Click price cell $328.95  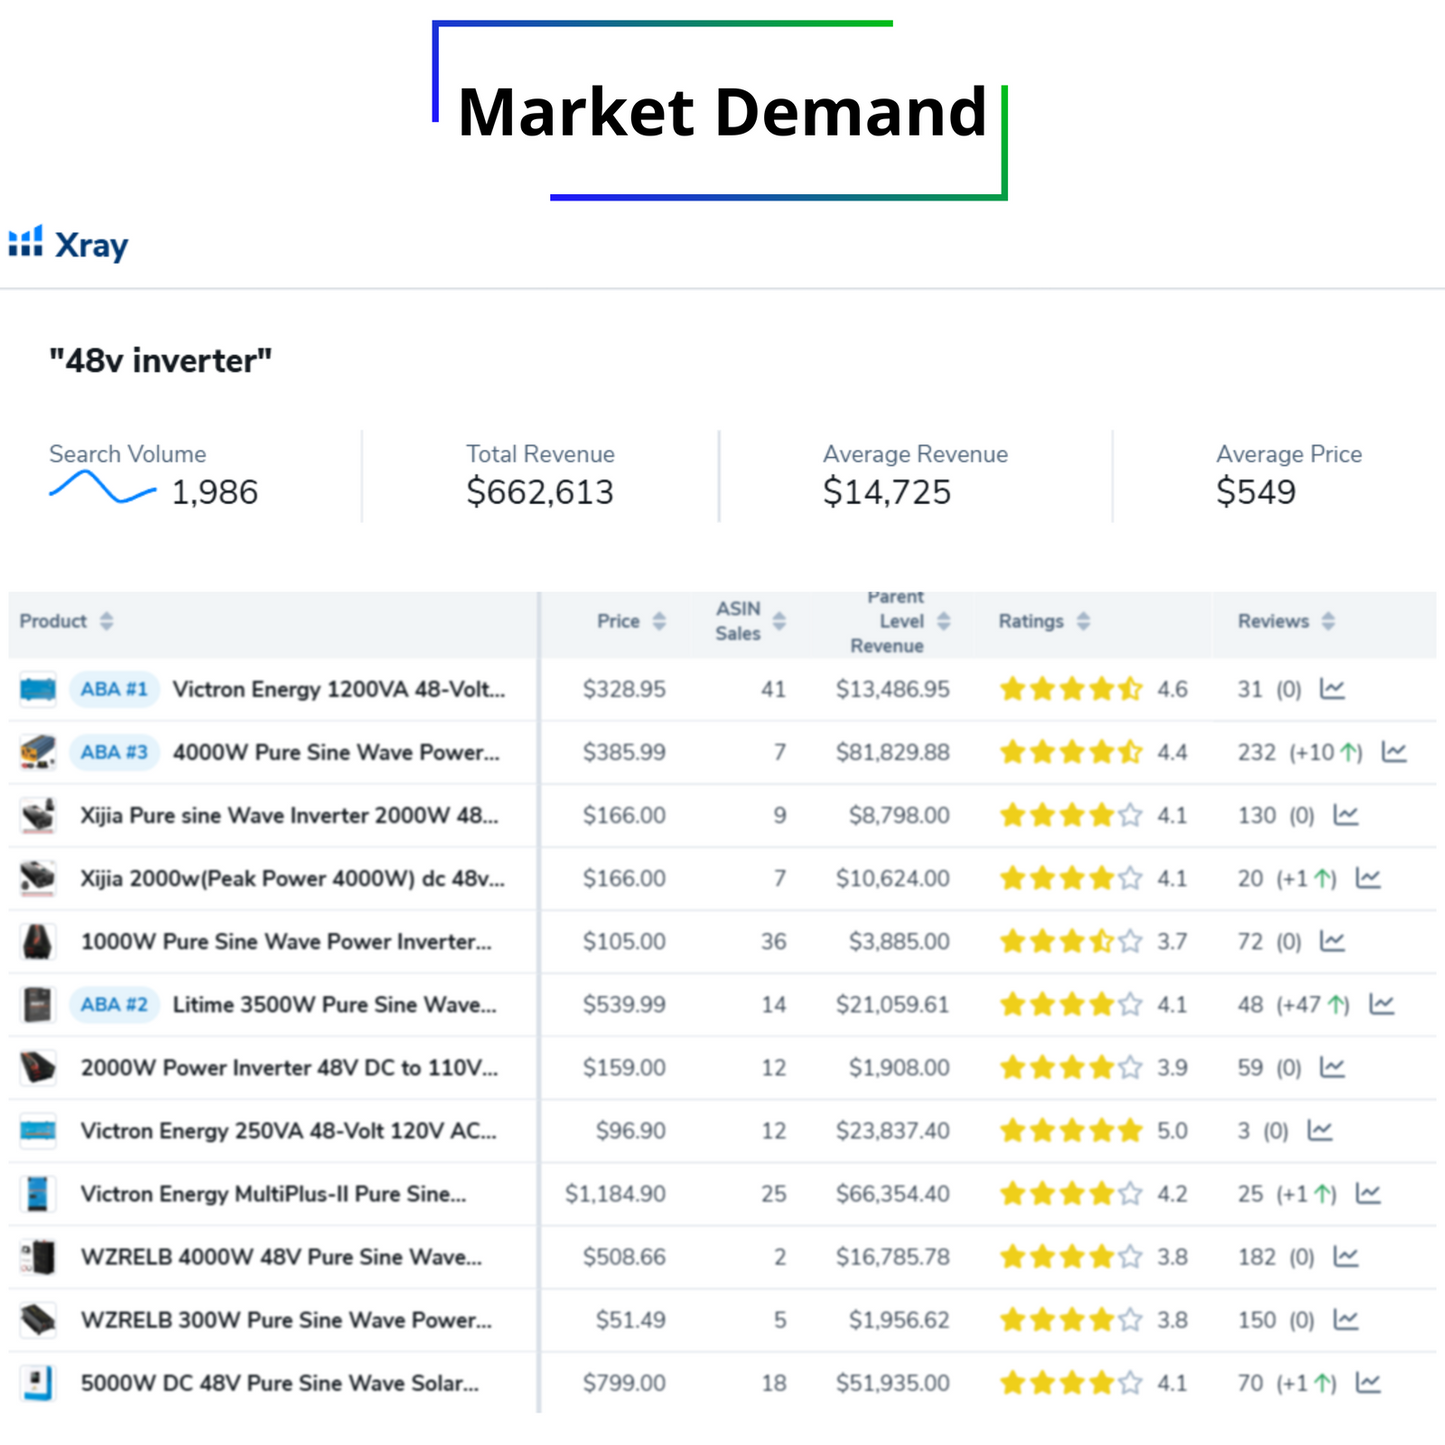[624, 689]
